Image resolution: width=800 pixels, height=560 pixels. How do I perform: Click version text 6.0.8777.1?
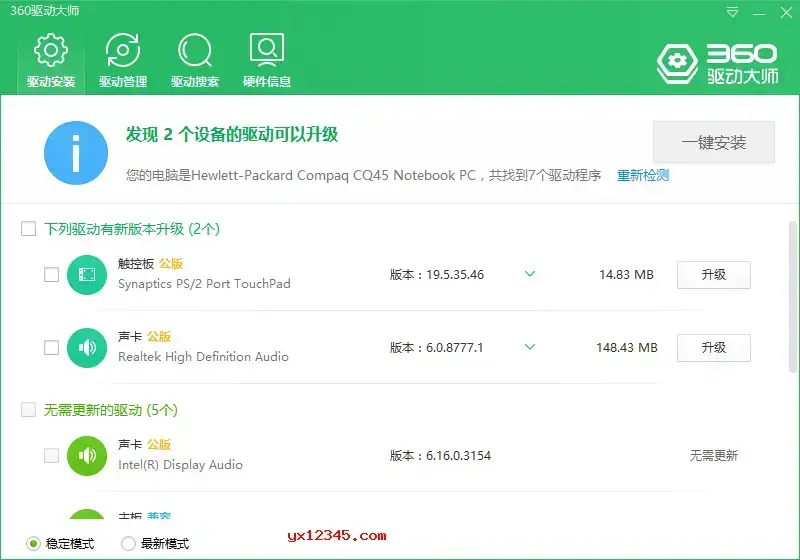(x=454, y=348)
